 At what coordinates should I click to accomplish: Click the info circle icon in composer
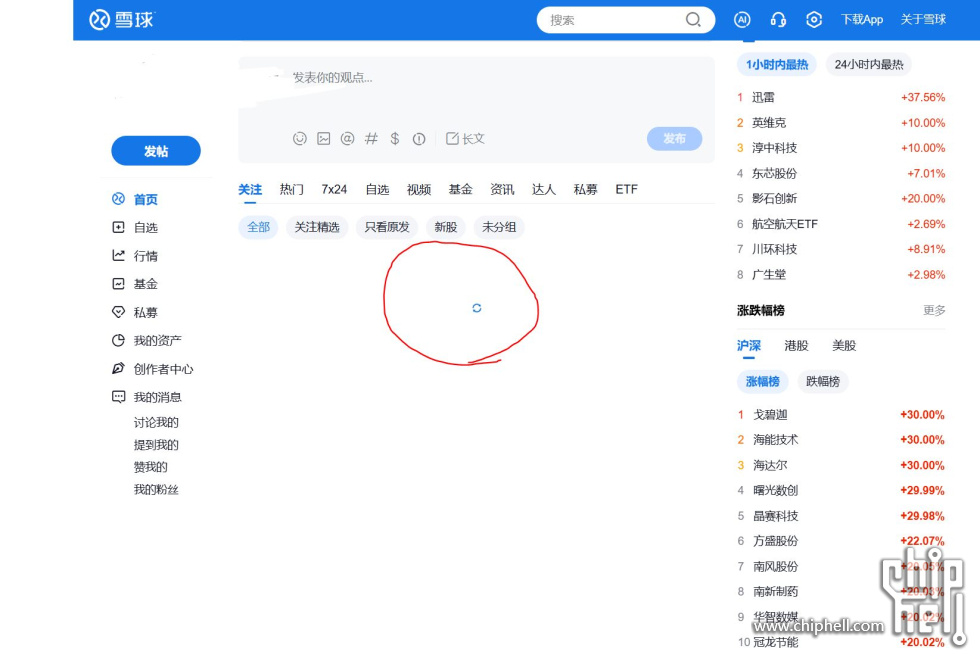419,139
